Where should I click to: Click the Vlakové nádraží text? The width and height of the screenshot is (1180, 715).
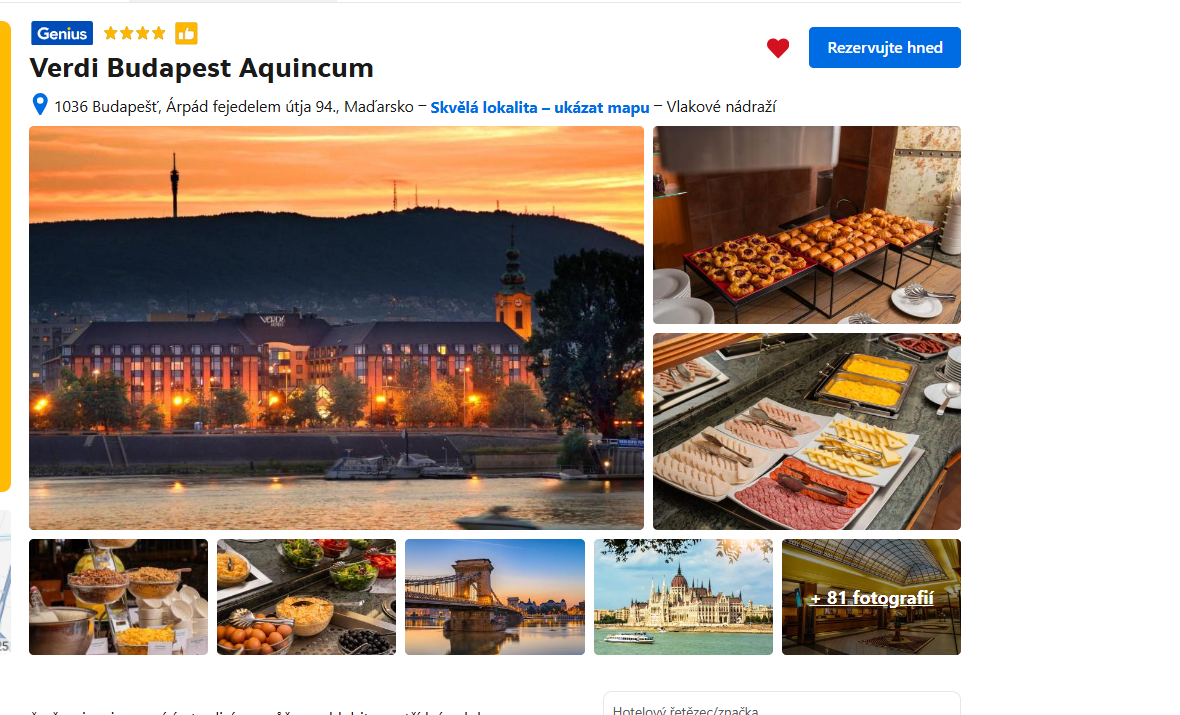(x=721, y=107)
